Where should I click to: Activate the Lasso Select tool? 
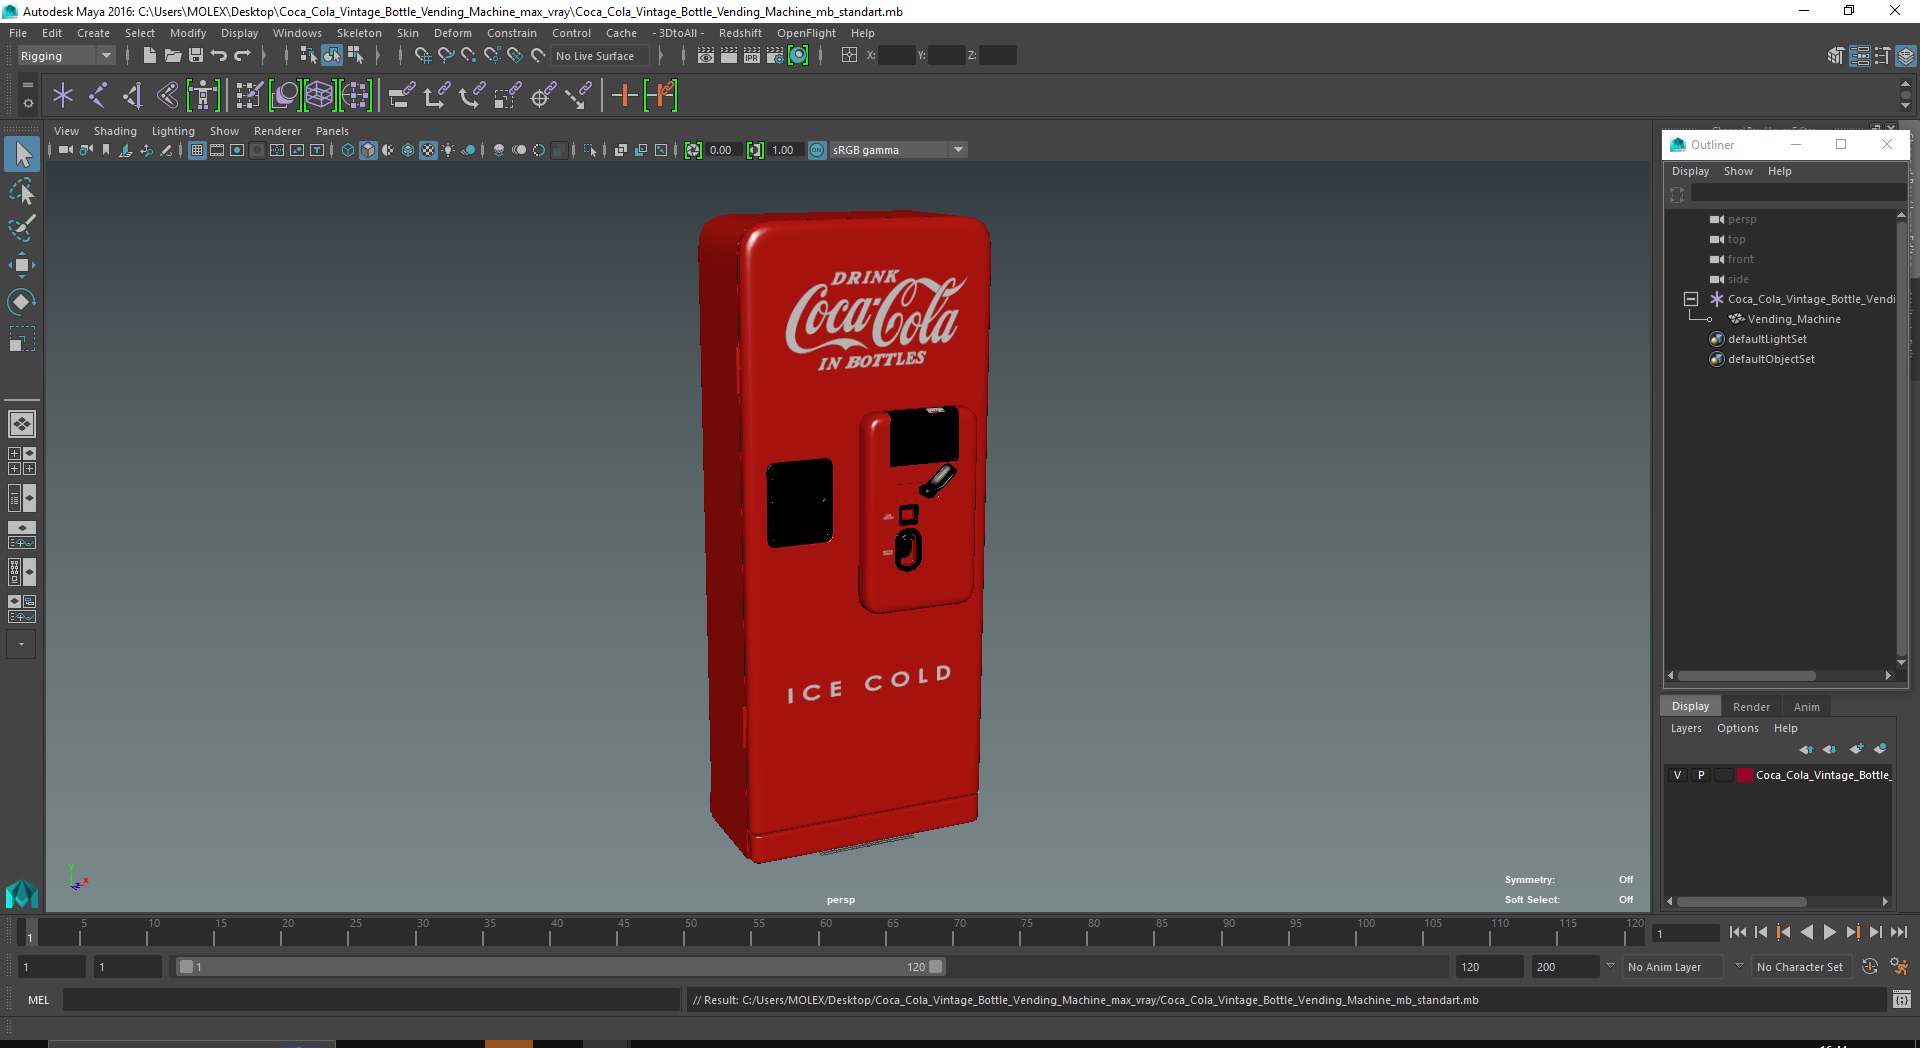tap(22, 192)
